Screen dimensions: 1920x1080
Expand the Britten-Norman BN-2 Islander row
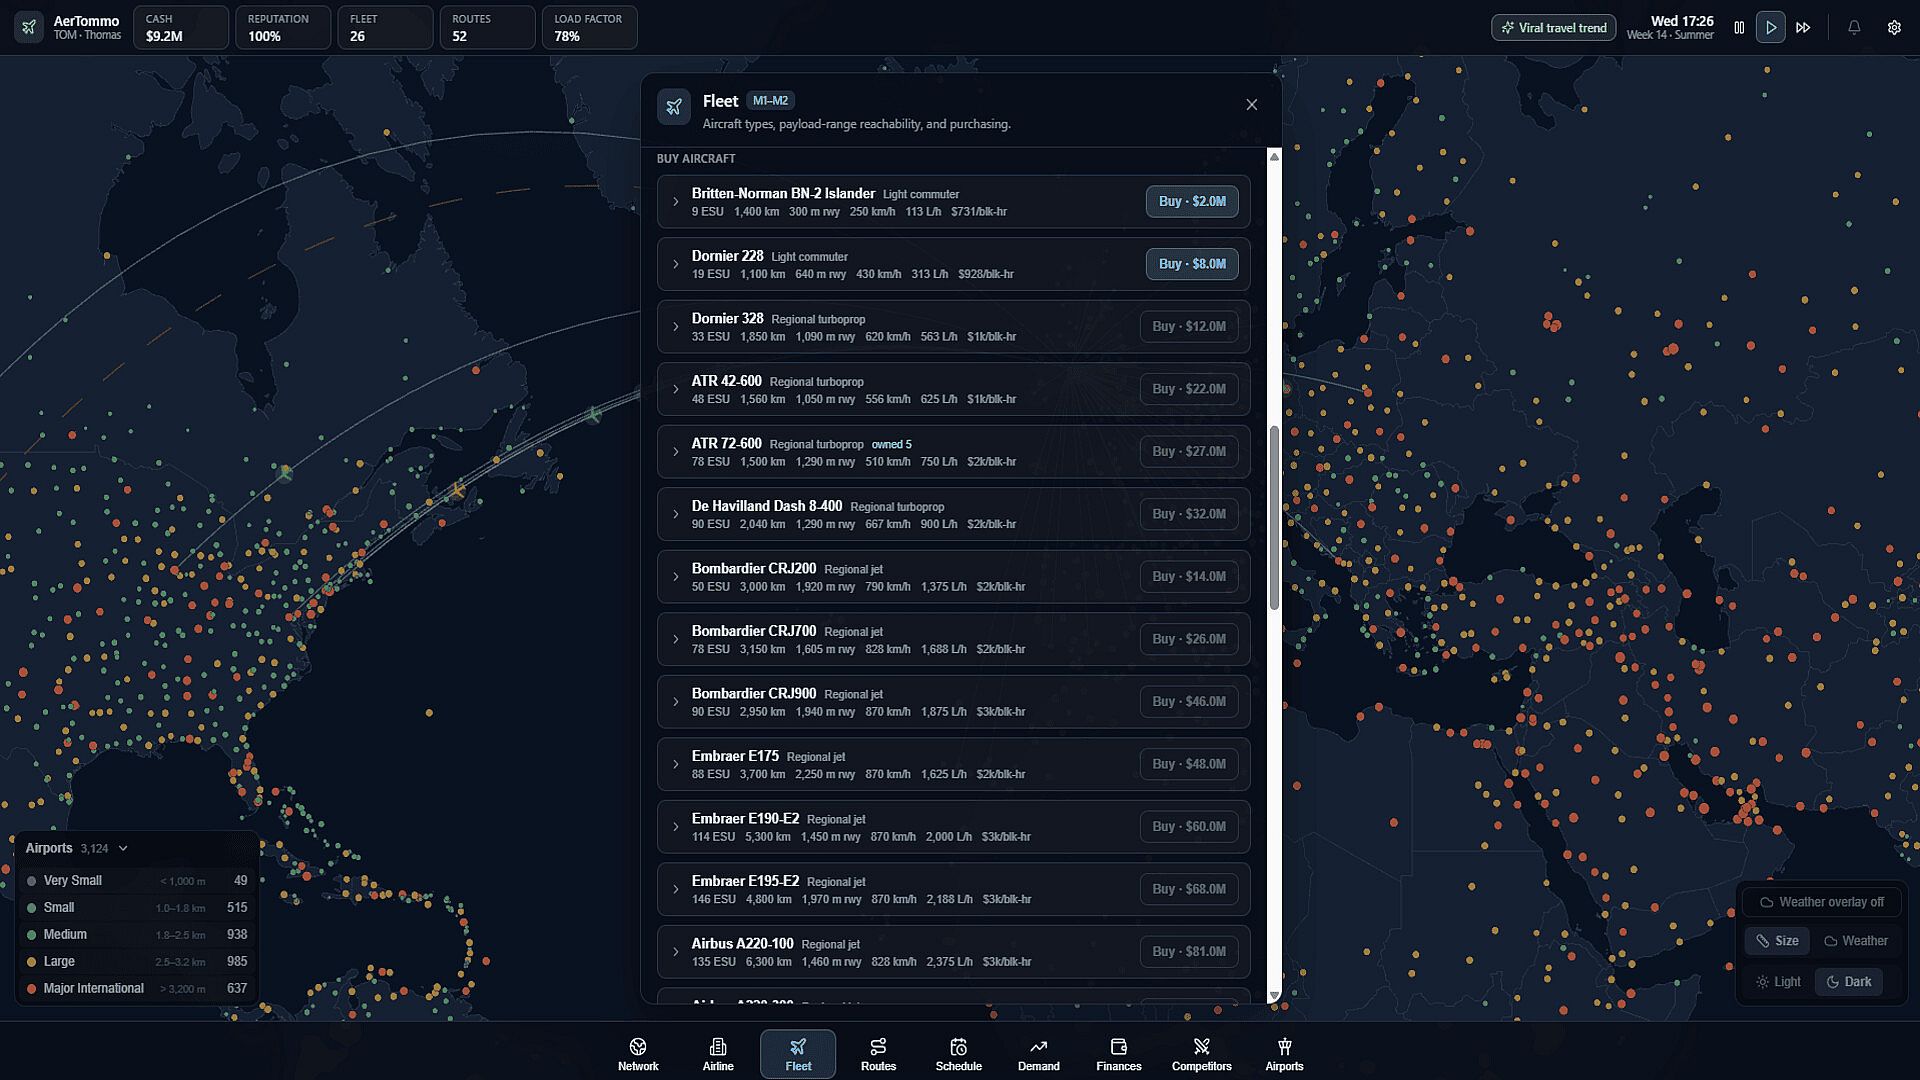pyautogui.click(x=676, y=202)
